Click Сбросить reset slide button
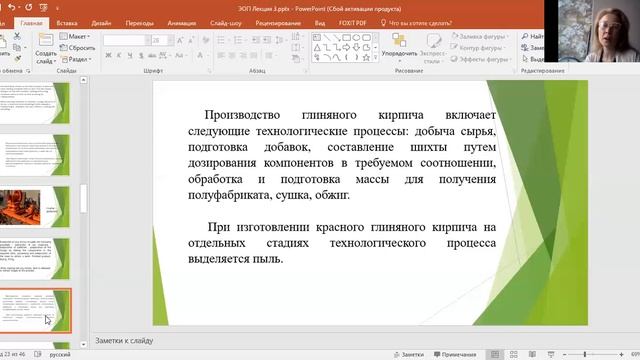640x360 pixels. (78, 48)
